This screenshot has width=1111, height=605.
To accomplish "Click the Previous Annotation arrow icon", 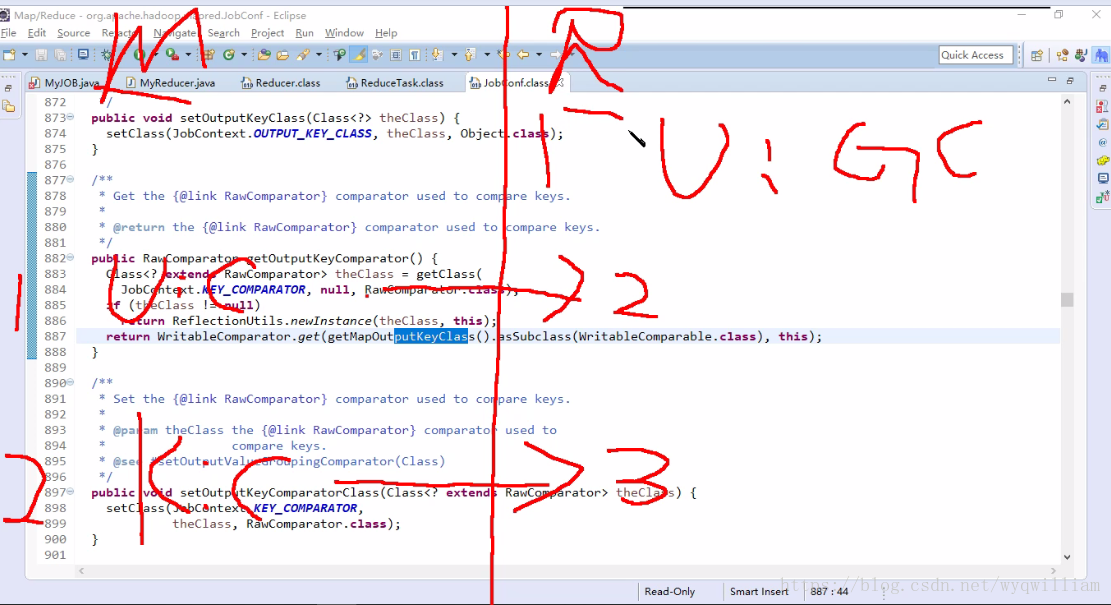I will [x=469, y=55].
